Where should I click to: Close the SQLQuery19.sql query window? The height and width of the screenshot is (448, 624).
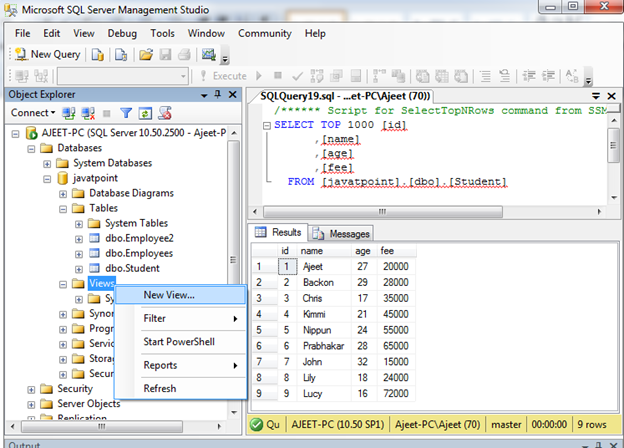coord(612,96)
